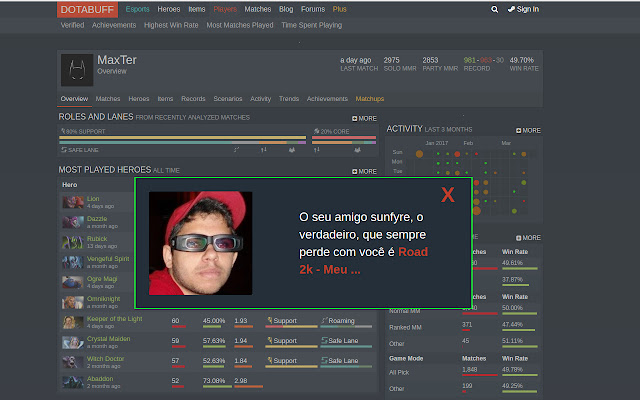Open the Plus navigation link

coord(339,9)
